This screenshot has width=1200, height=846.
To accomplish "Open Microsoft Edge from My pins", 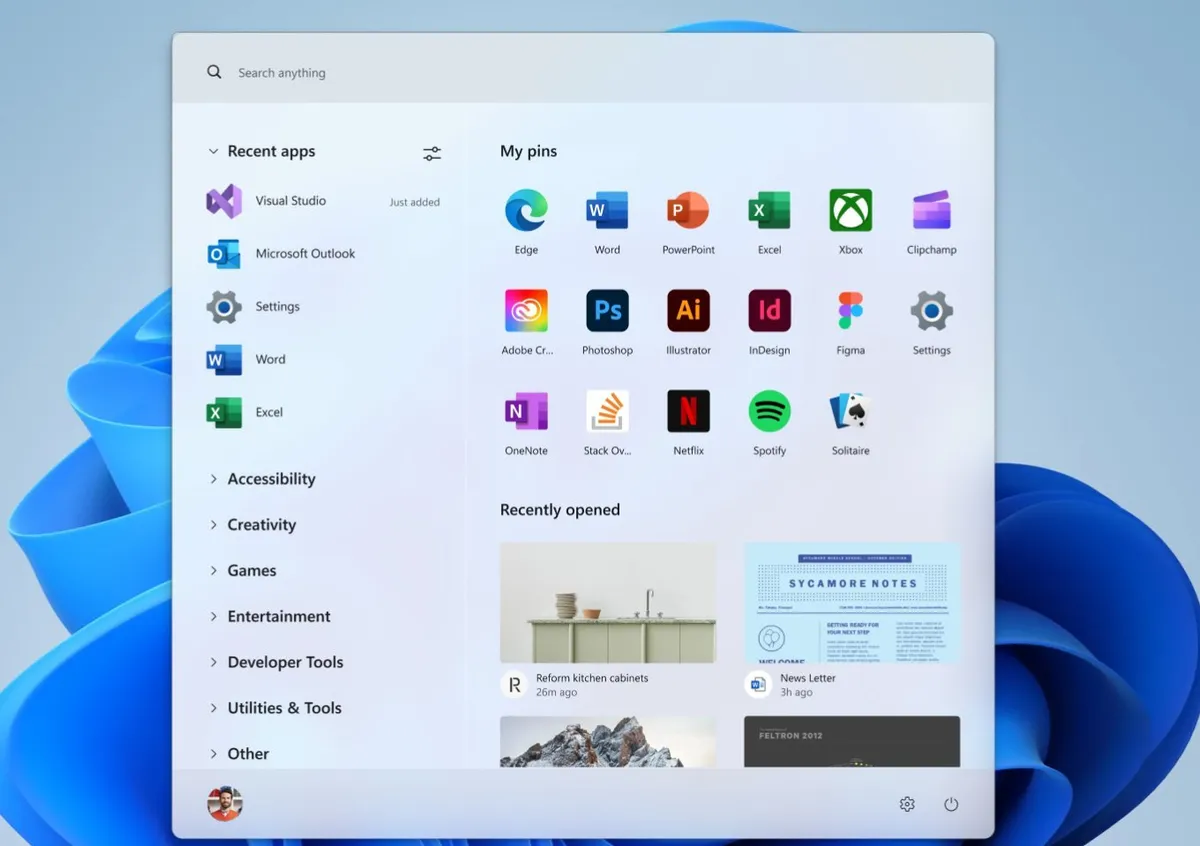I will [x=526, y=211].
